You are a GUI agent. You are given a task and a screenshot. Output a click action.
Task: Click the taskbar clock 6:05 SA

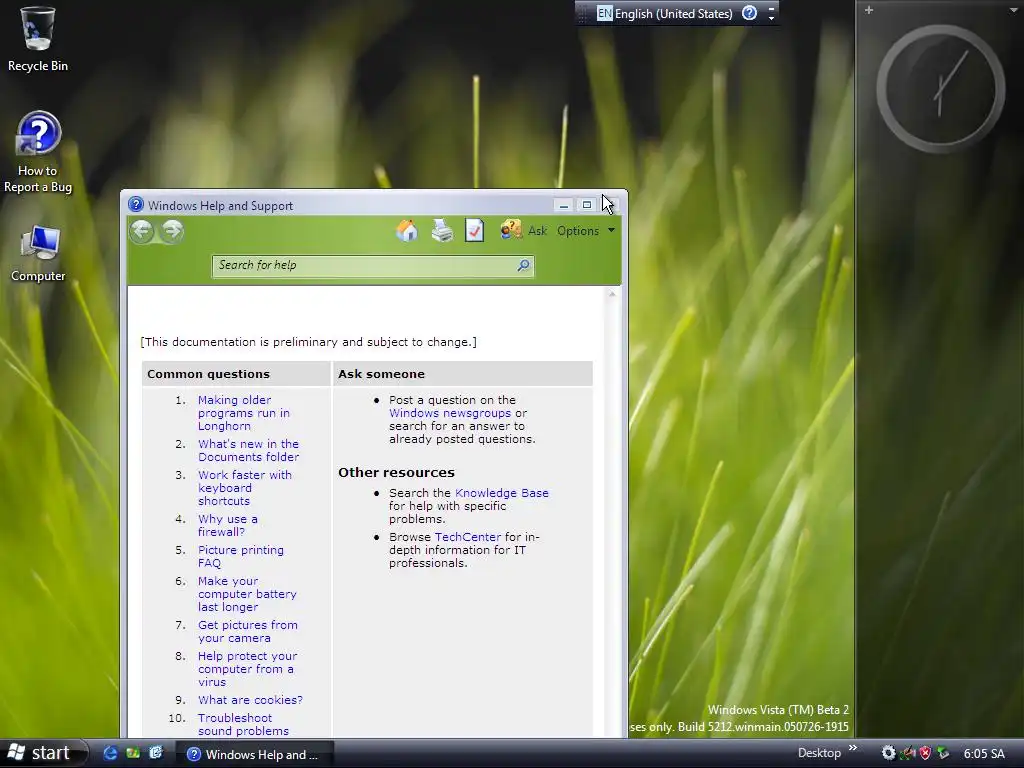(x=984, y=754)
